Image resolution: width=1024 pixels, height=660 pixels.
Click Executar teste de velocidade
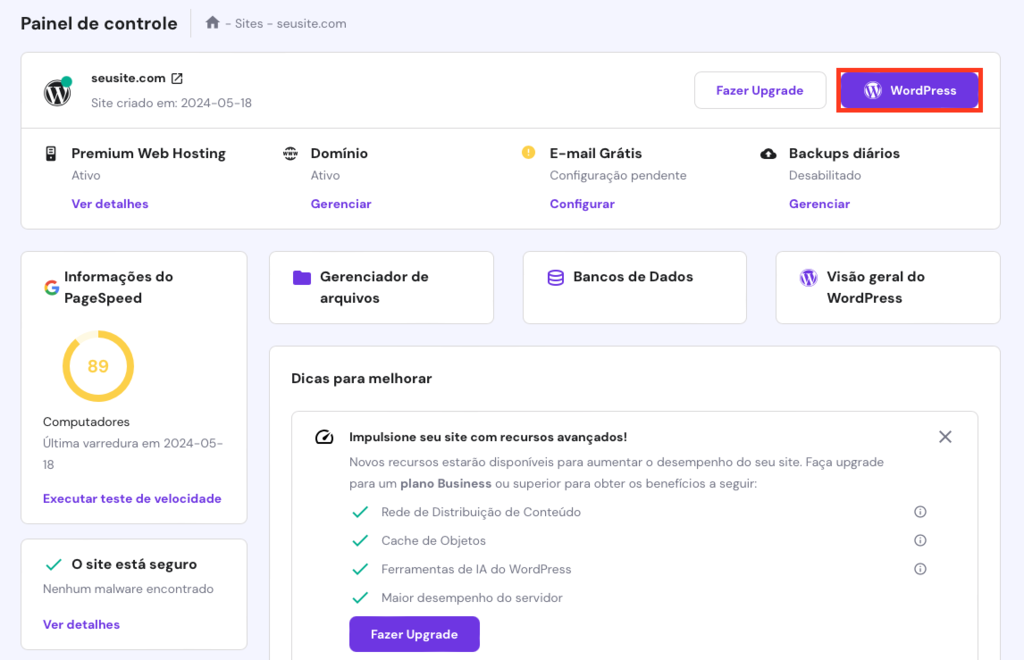(x=132, y=498)
